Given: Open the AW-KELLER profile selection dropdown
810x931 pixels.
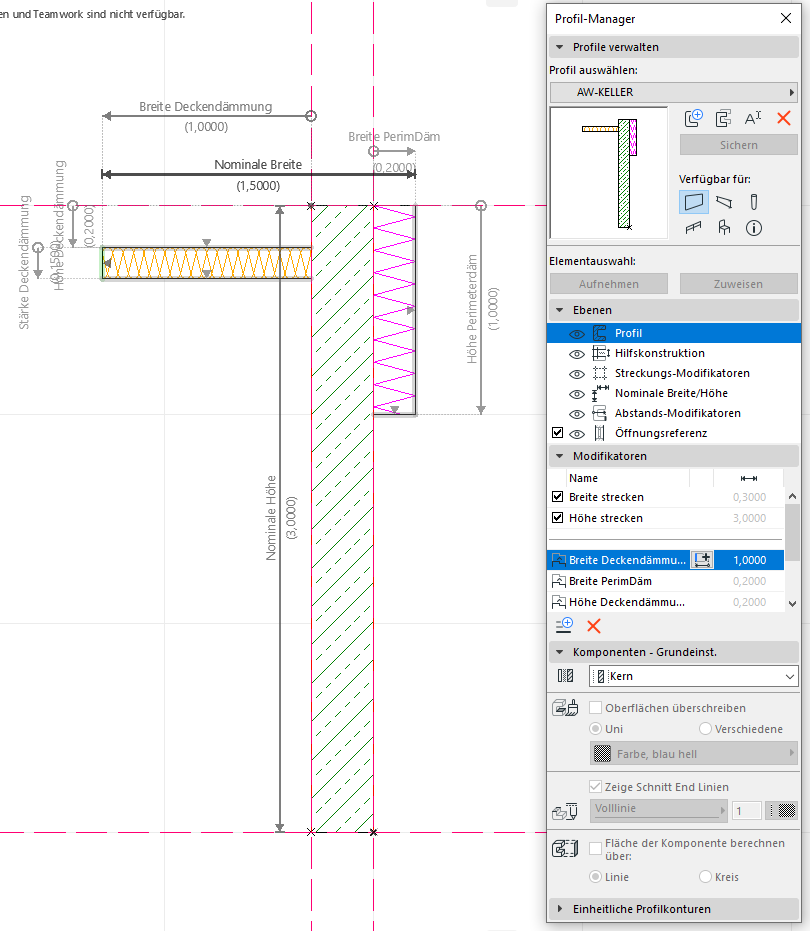Looking at the screenshot, I should [672, 92].
